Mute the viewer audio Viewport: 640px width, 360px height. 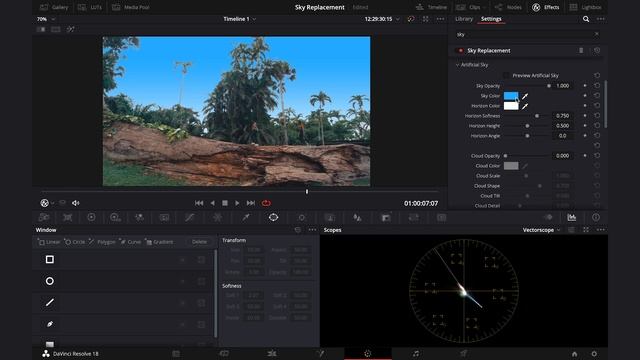pos(76,203)
